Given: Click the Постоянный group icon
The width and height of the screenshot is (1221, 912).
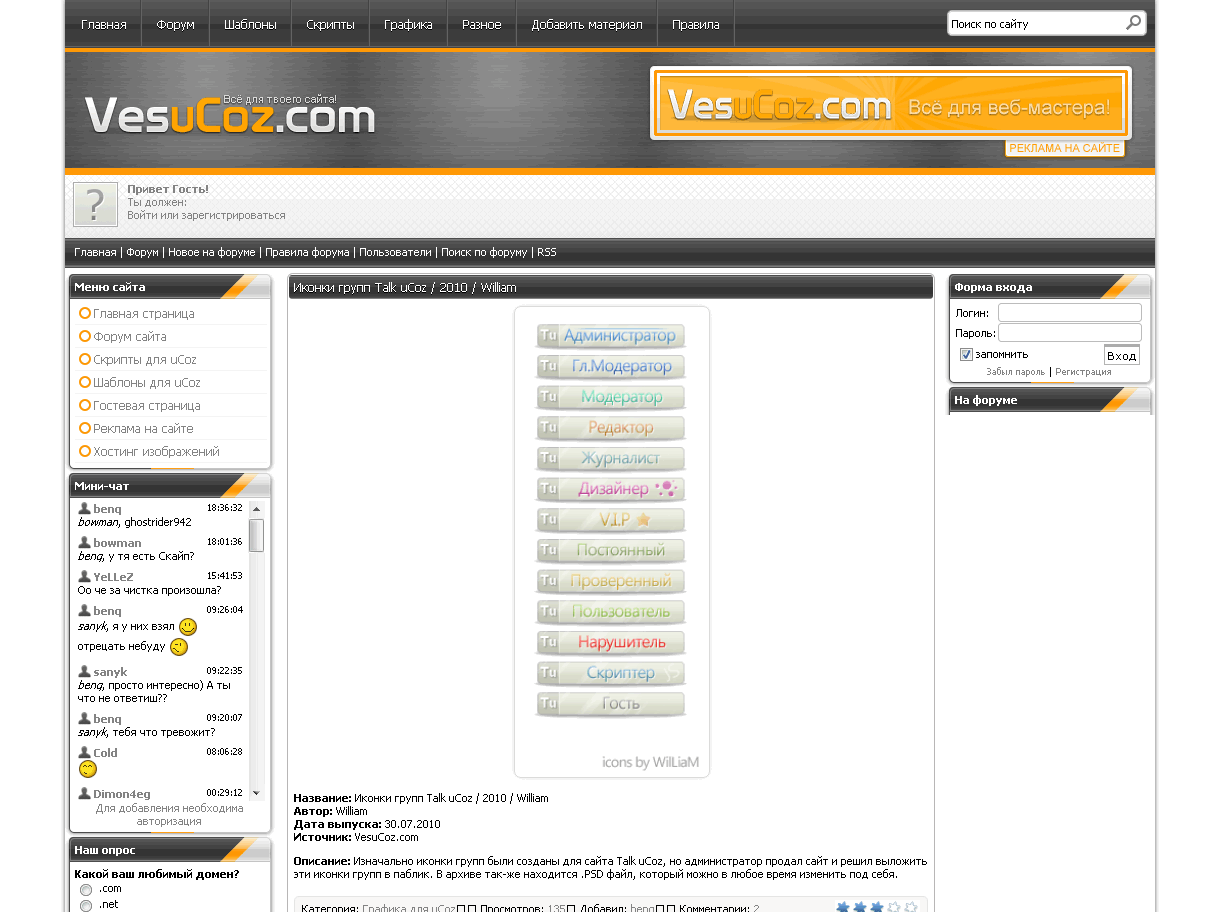Looking at the screenshot, I should pyautogui.click(x=611, y=551).
